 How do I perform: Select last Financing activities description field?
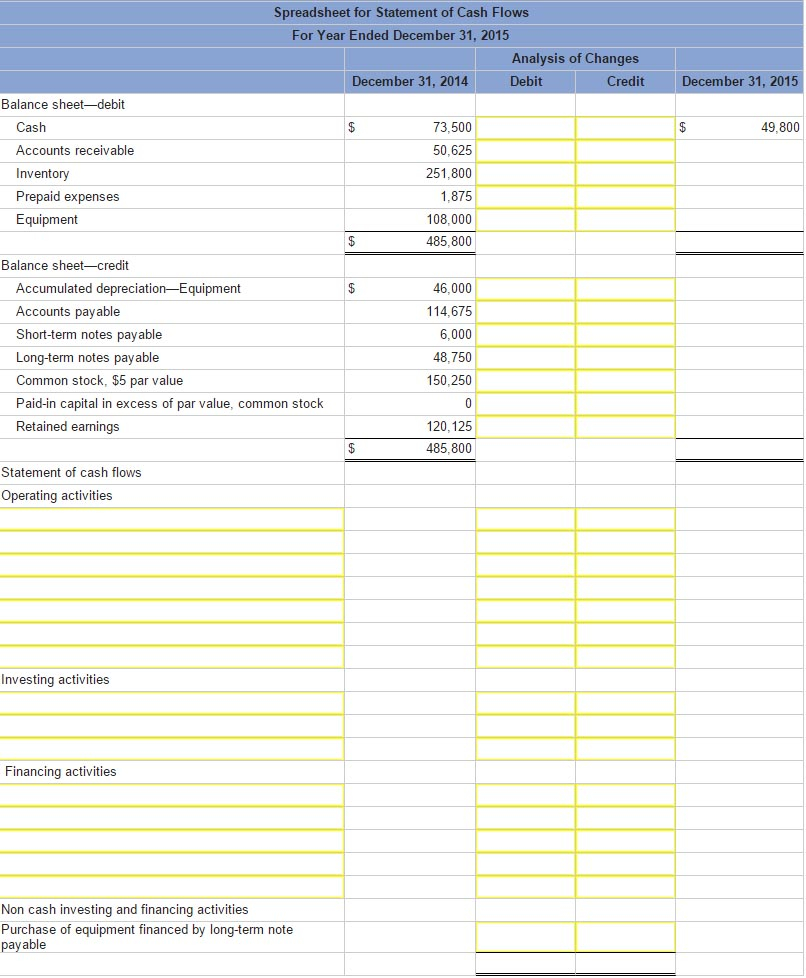172,887
